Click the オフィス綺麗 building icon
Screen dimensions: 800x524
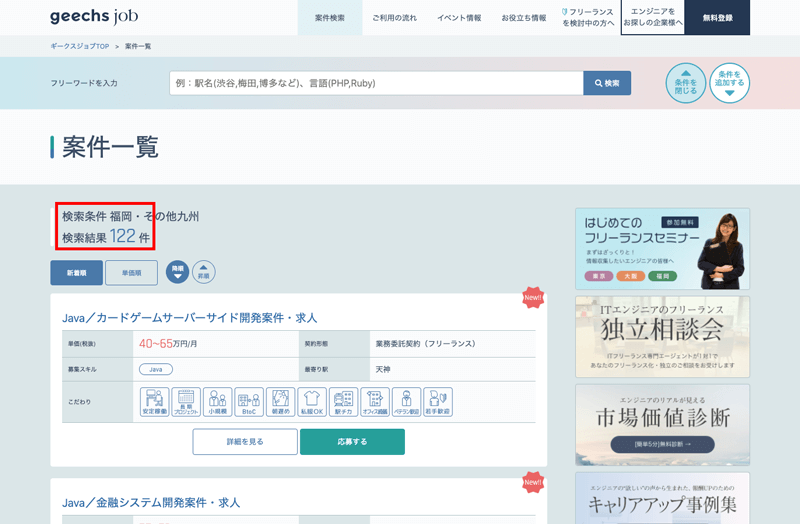coord(375,402)
